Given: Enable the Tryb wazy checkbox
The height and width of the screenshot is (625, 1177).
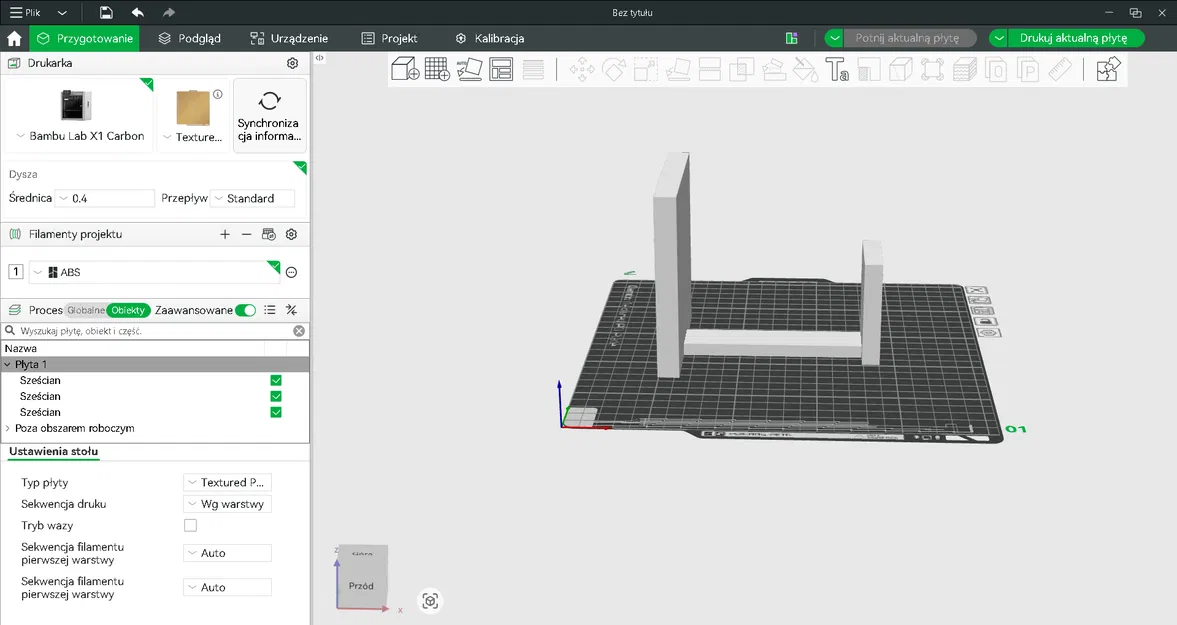Looking at the screenshot, I should pyautogui.click(x=191, y=525).
